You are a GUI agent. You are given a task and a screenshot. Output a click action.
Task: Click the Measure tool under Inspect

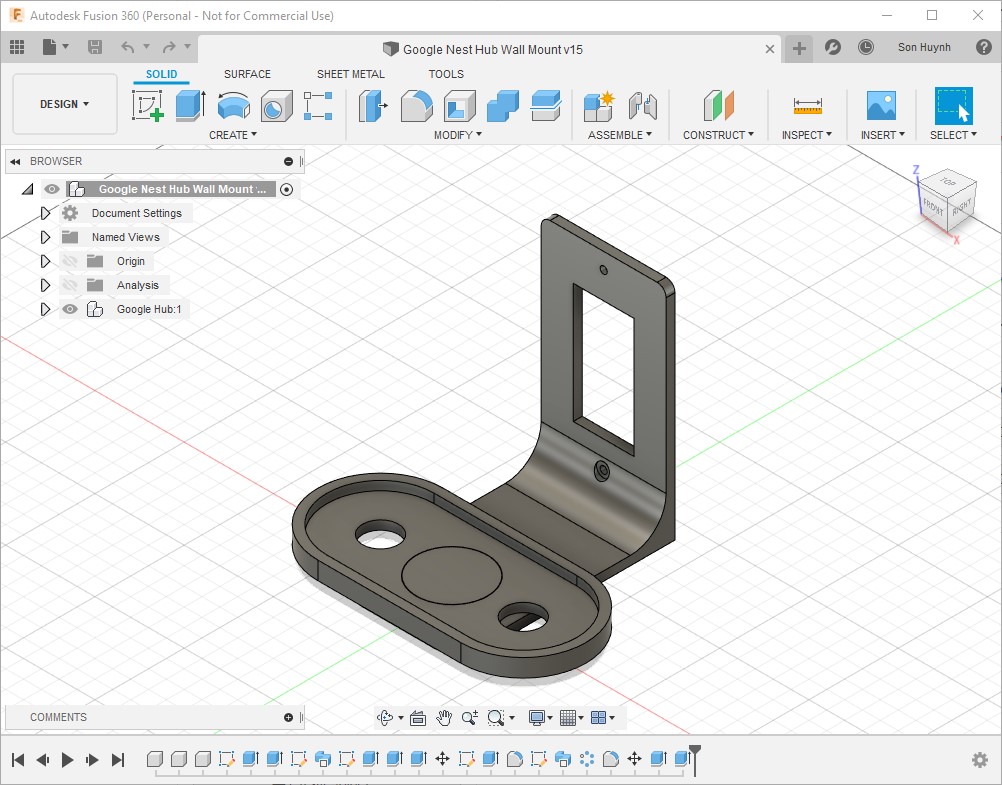coord(808,105)
